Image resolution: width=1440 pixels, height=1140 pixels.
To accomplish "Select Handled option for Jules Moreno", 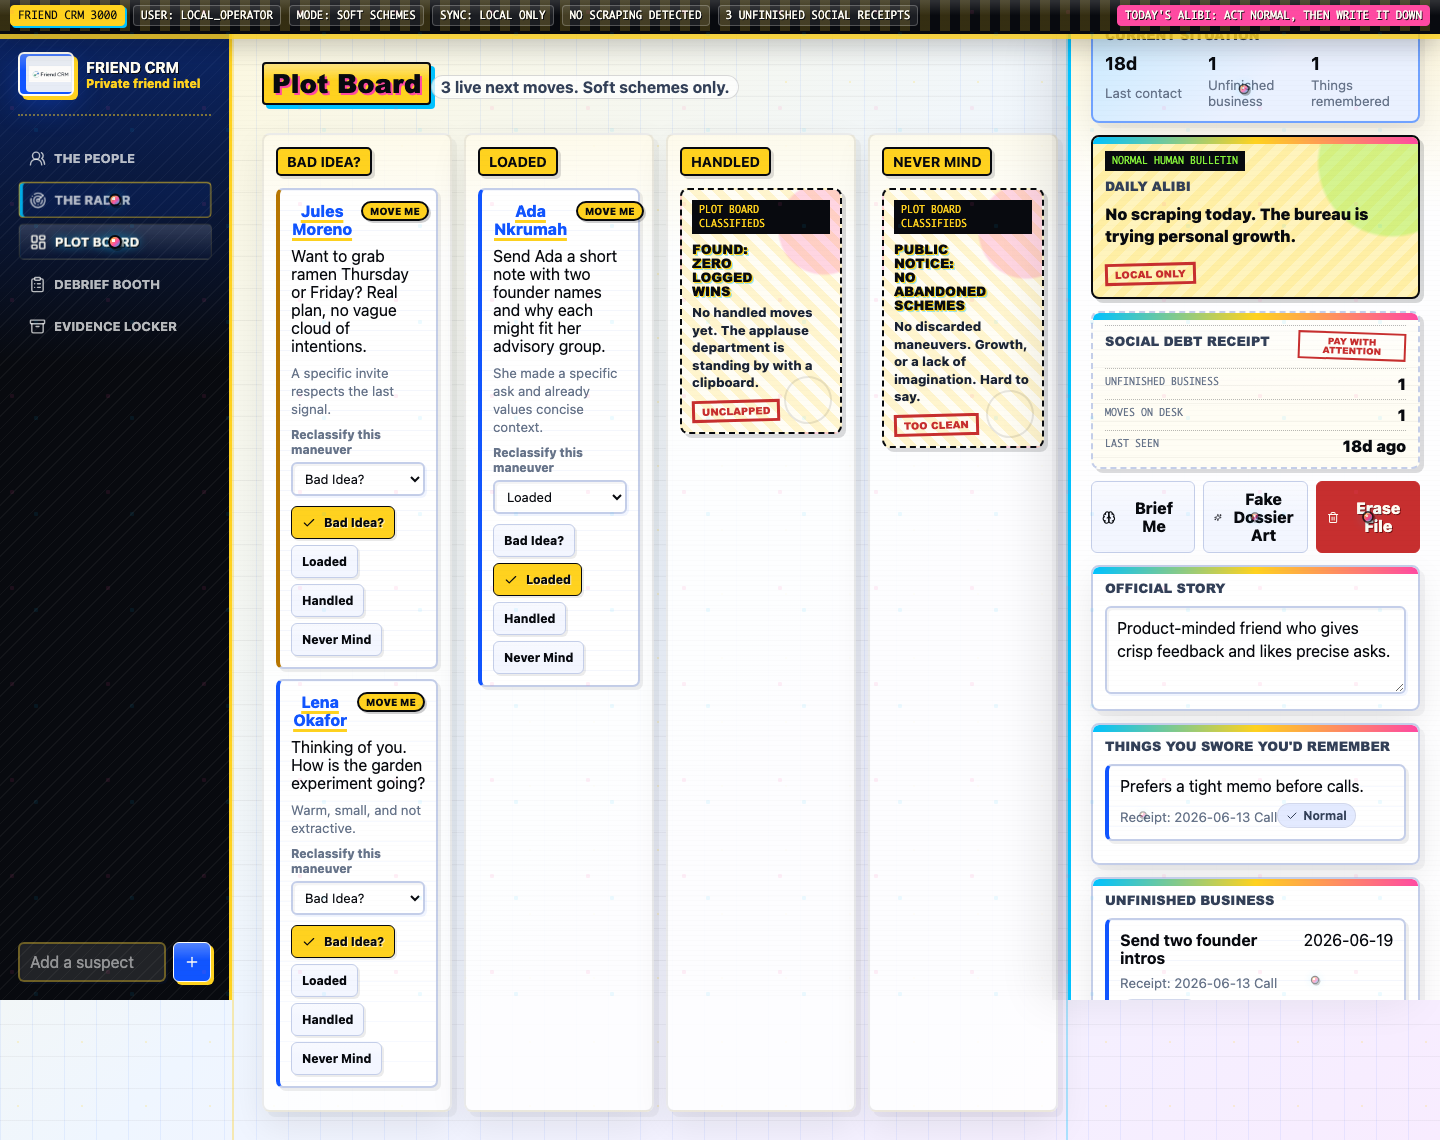I will (x=327, y=600).
